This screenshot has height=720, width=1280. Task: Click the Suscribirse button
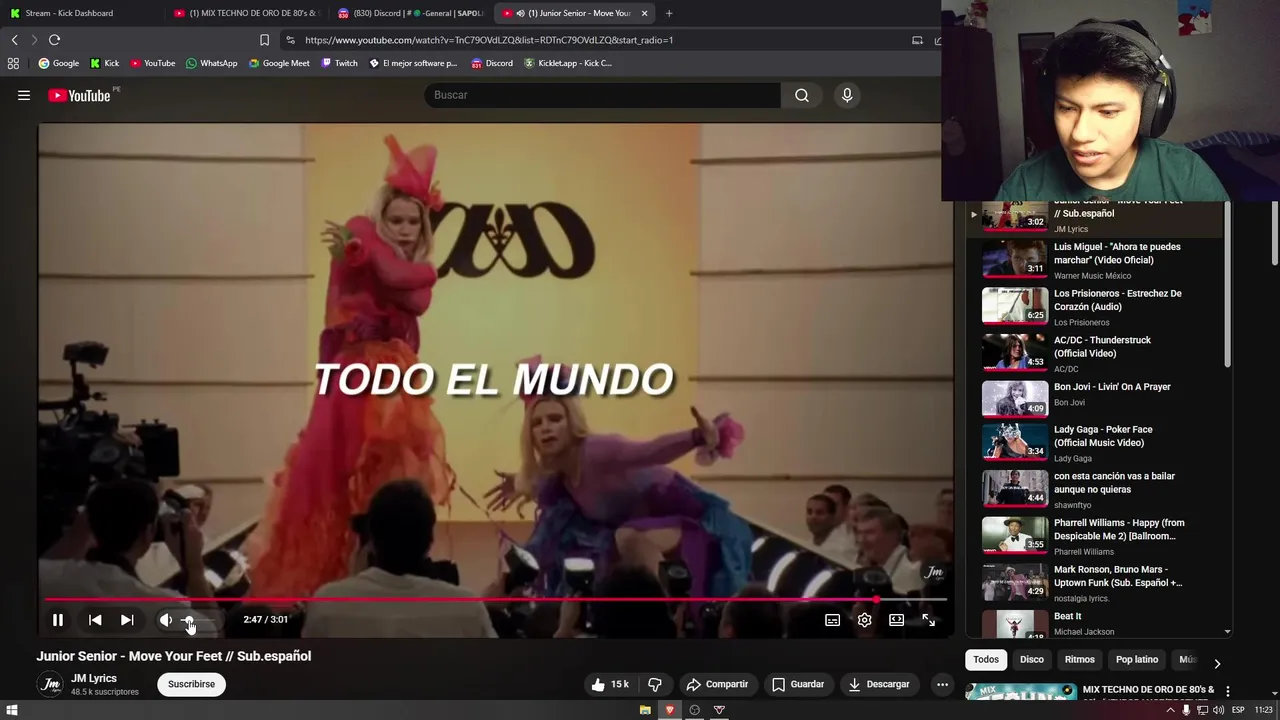point(191,684)
